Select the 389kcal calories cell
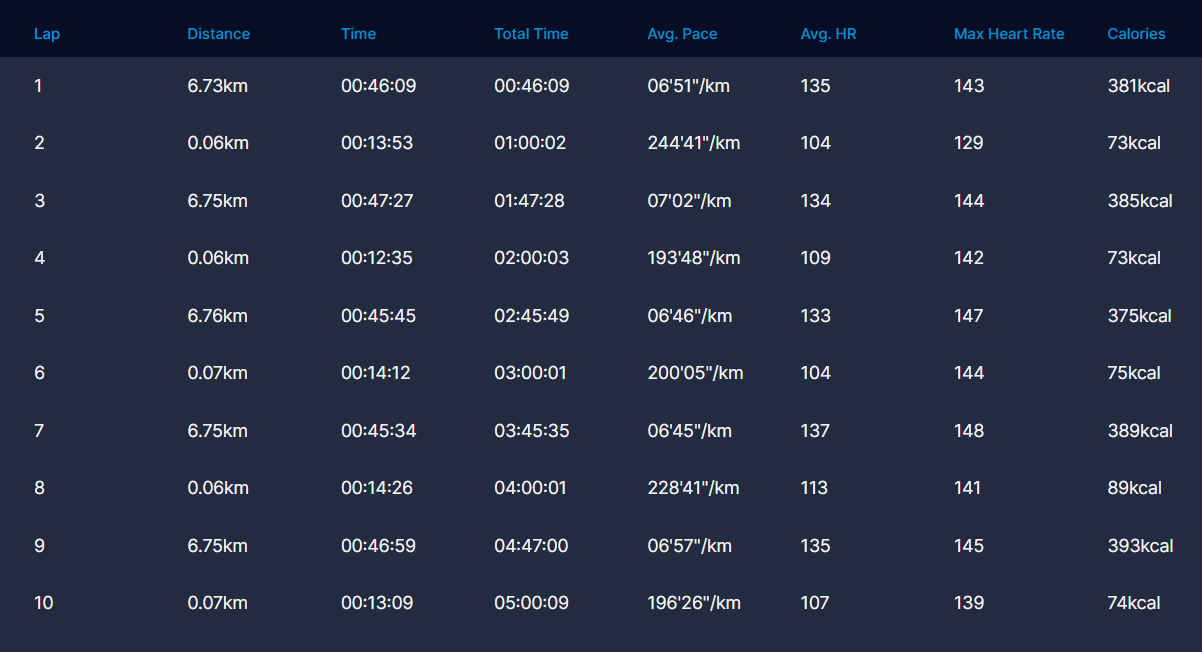1202x652 pixels. click(1139, 431)
